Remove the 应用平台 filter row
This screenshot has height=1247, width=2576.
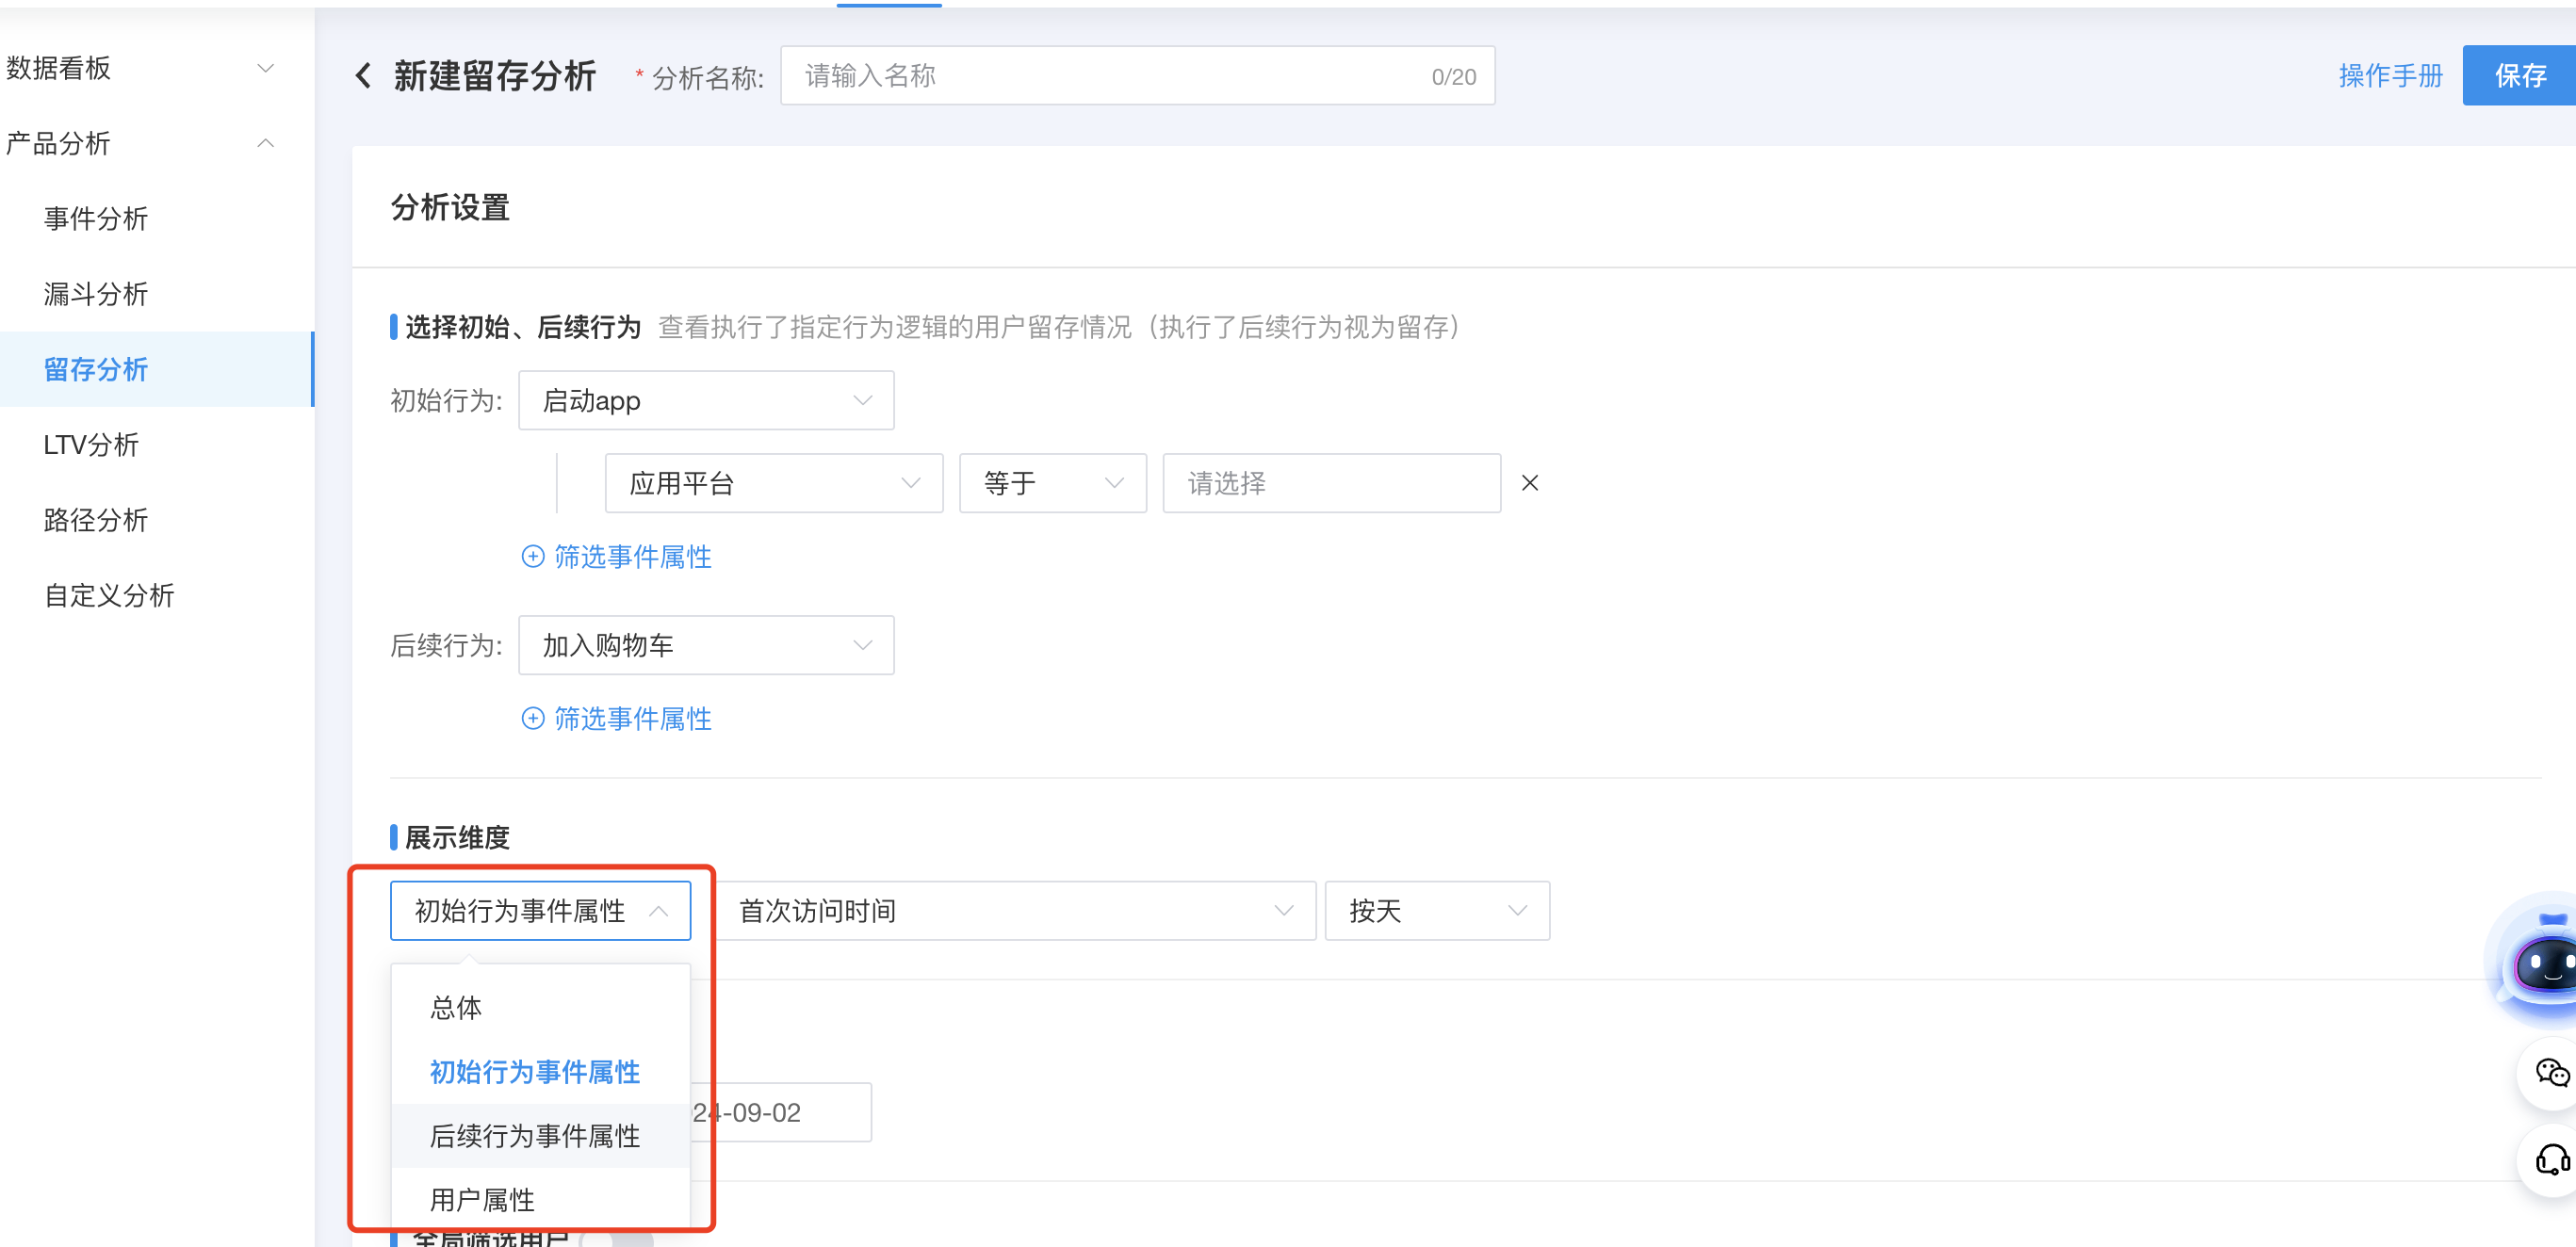pos(1529,483)
